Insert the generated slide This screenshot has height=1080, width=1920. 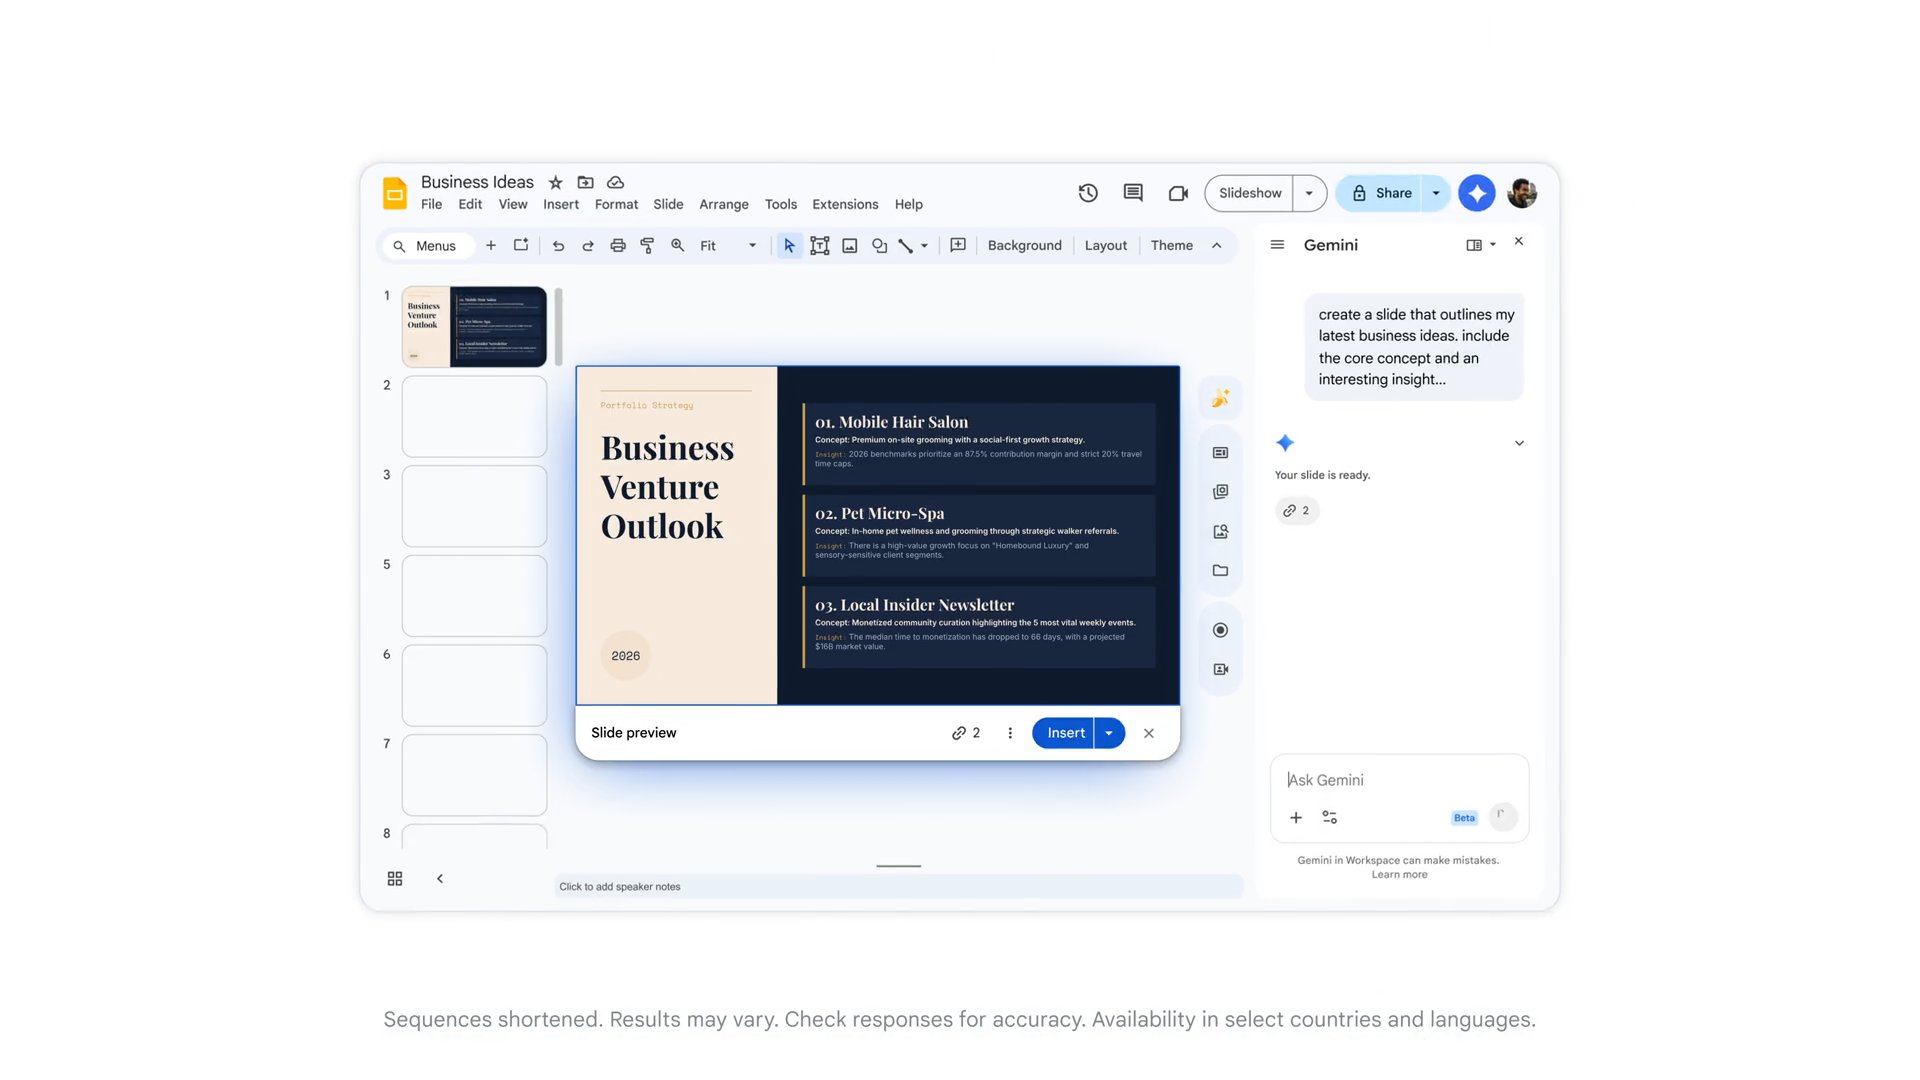click(1065, 733)
